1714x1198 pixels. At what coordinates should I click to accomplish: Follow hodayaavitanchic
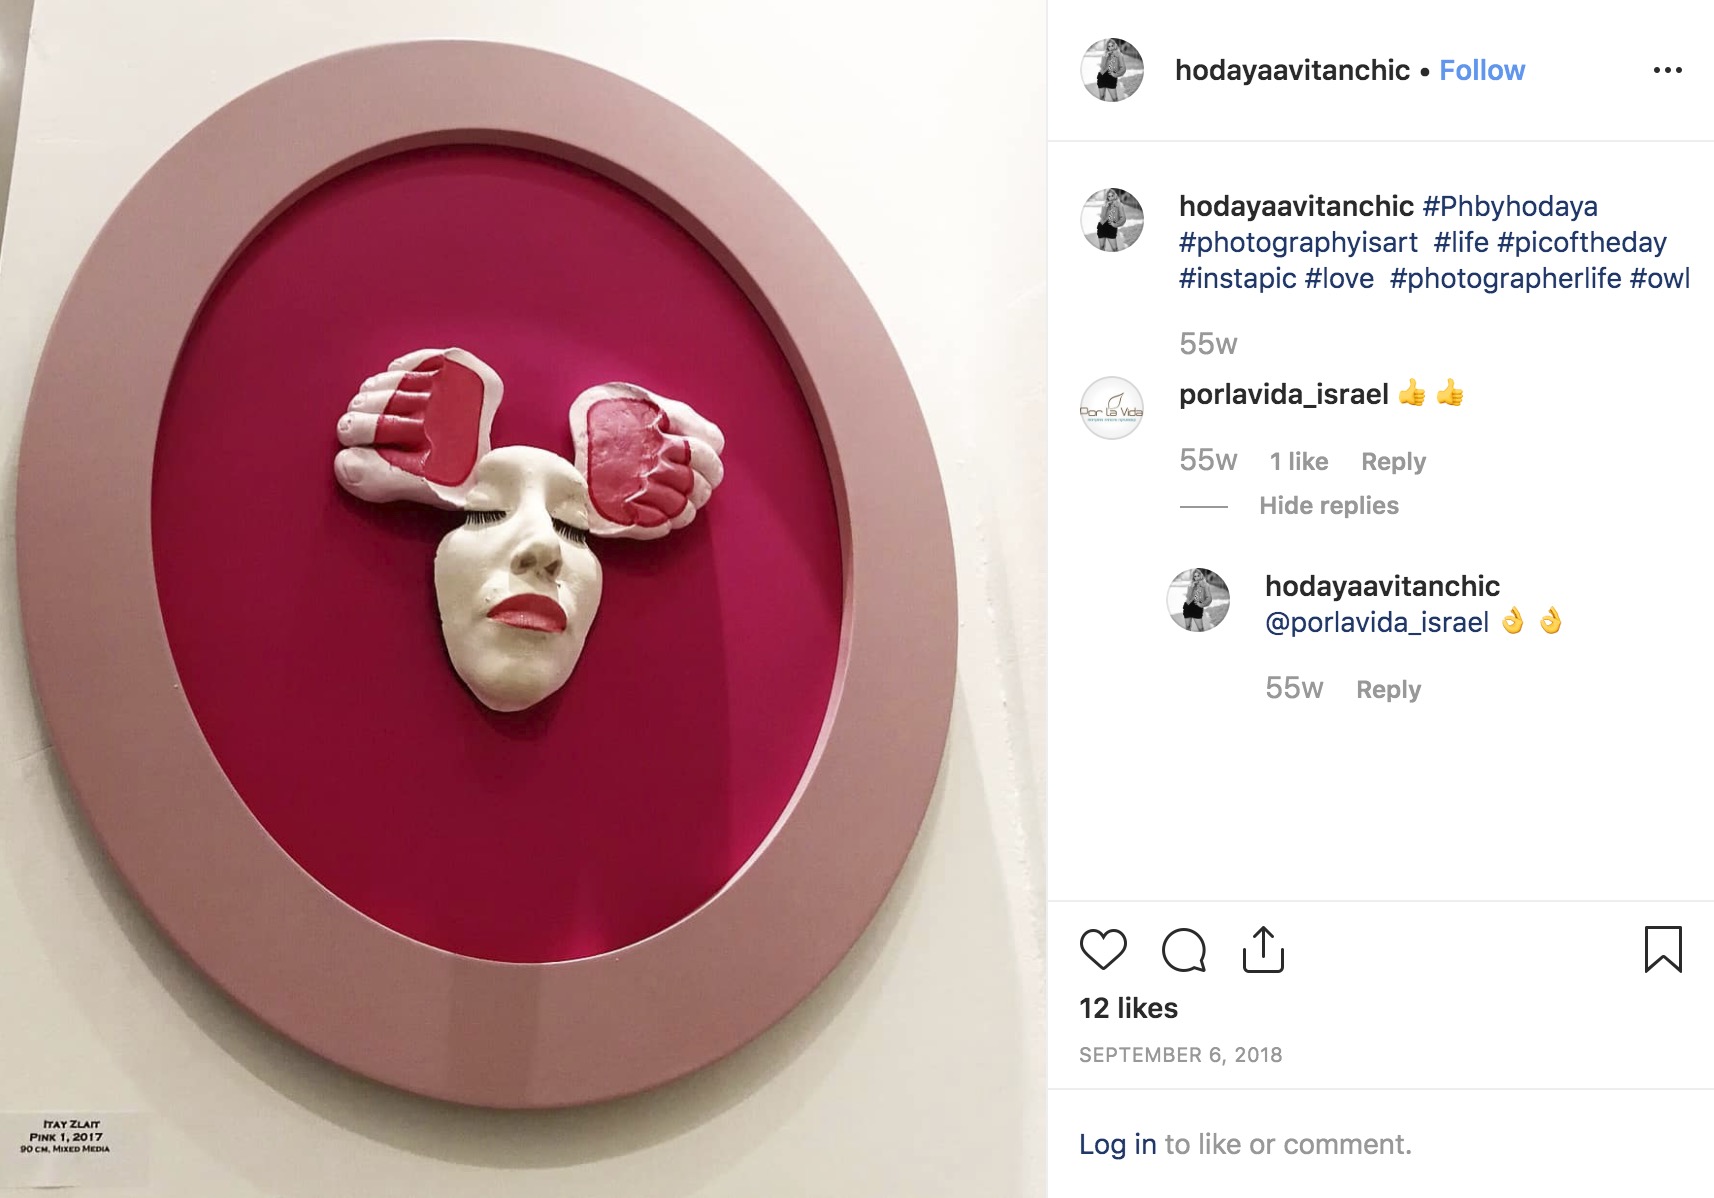pos(1482,70)
